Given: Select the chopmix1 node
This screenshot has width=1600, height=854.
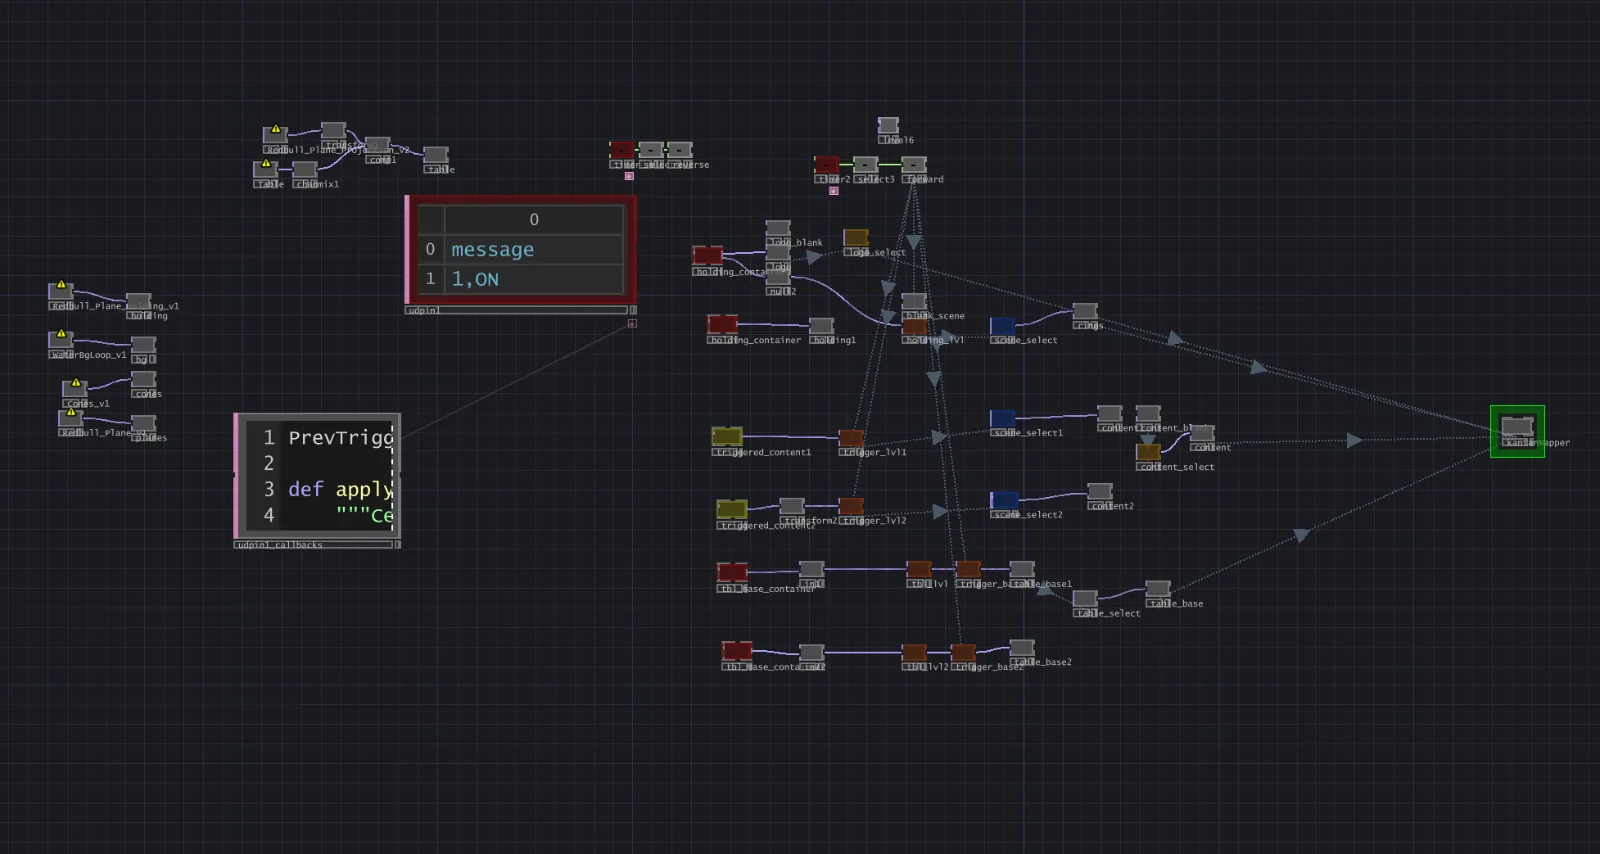Looking at the screenshot, I should coord(305,170).
